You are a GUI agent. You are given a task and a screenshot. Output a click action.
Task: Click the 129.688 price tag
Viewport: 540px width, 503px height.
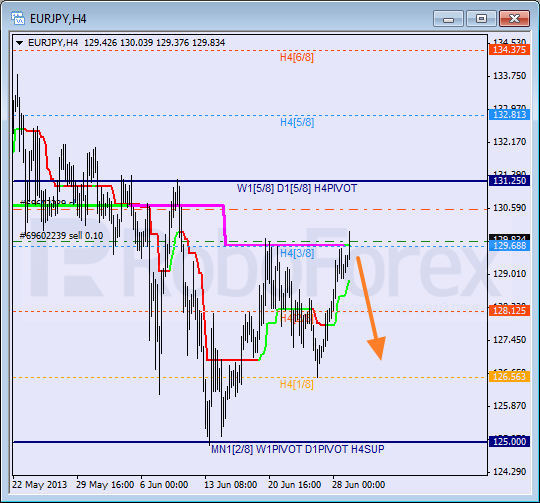pos(509,245)
